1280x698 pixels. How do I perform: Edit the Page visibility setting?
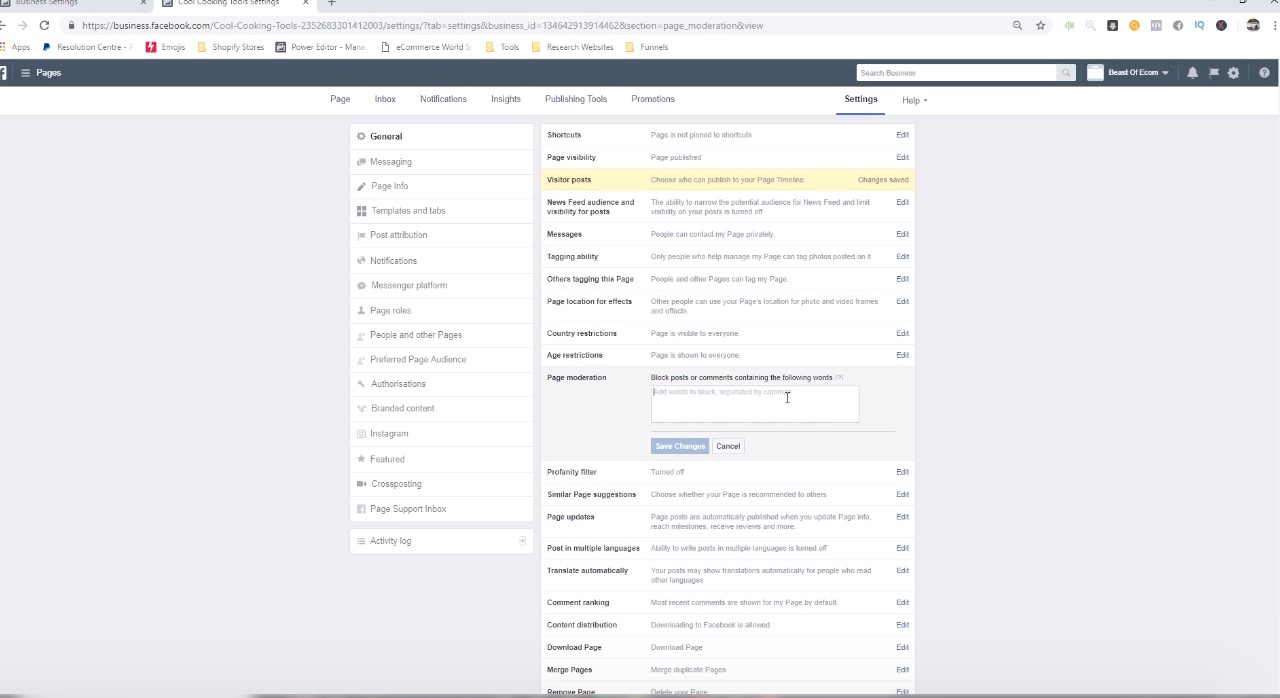point(902,157)
